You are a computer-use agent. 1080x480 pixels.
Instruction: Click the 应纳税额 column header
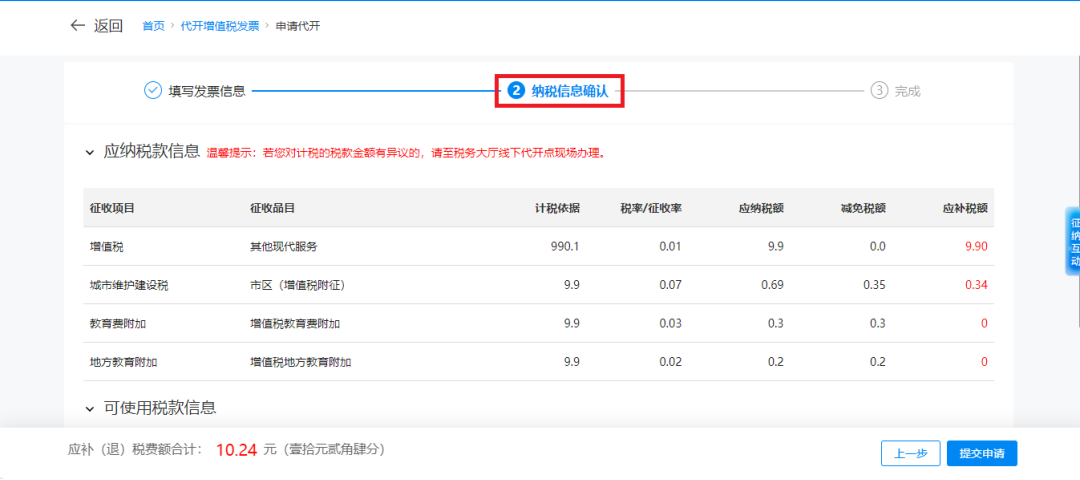761,208
